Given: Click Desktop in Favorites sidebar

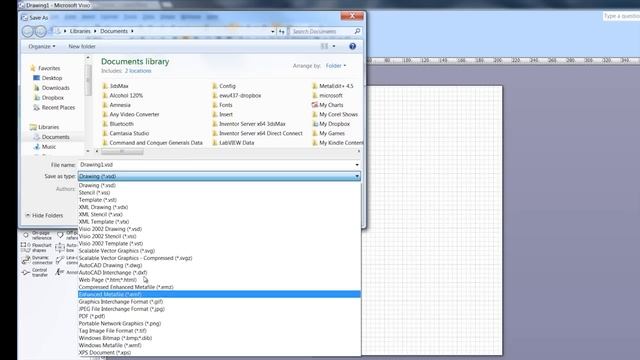Looking at the screenshot, I should click(x=48, y=78).
